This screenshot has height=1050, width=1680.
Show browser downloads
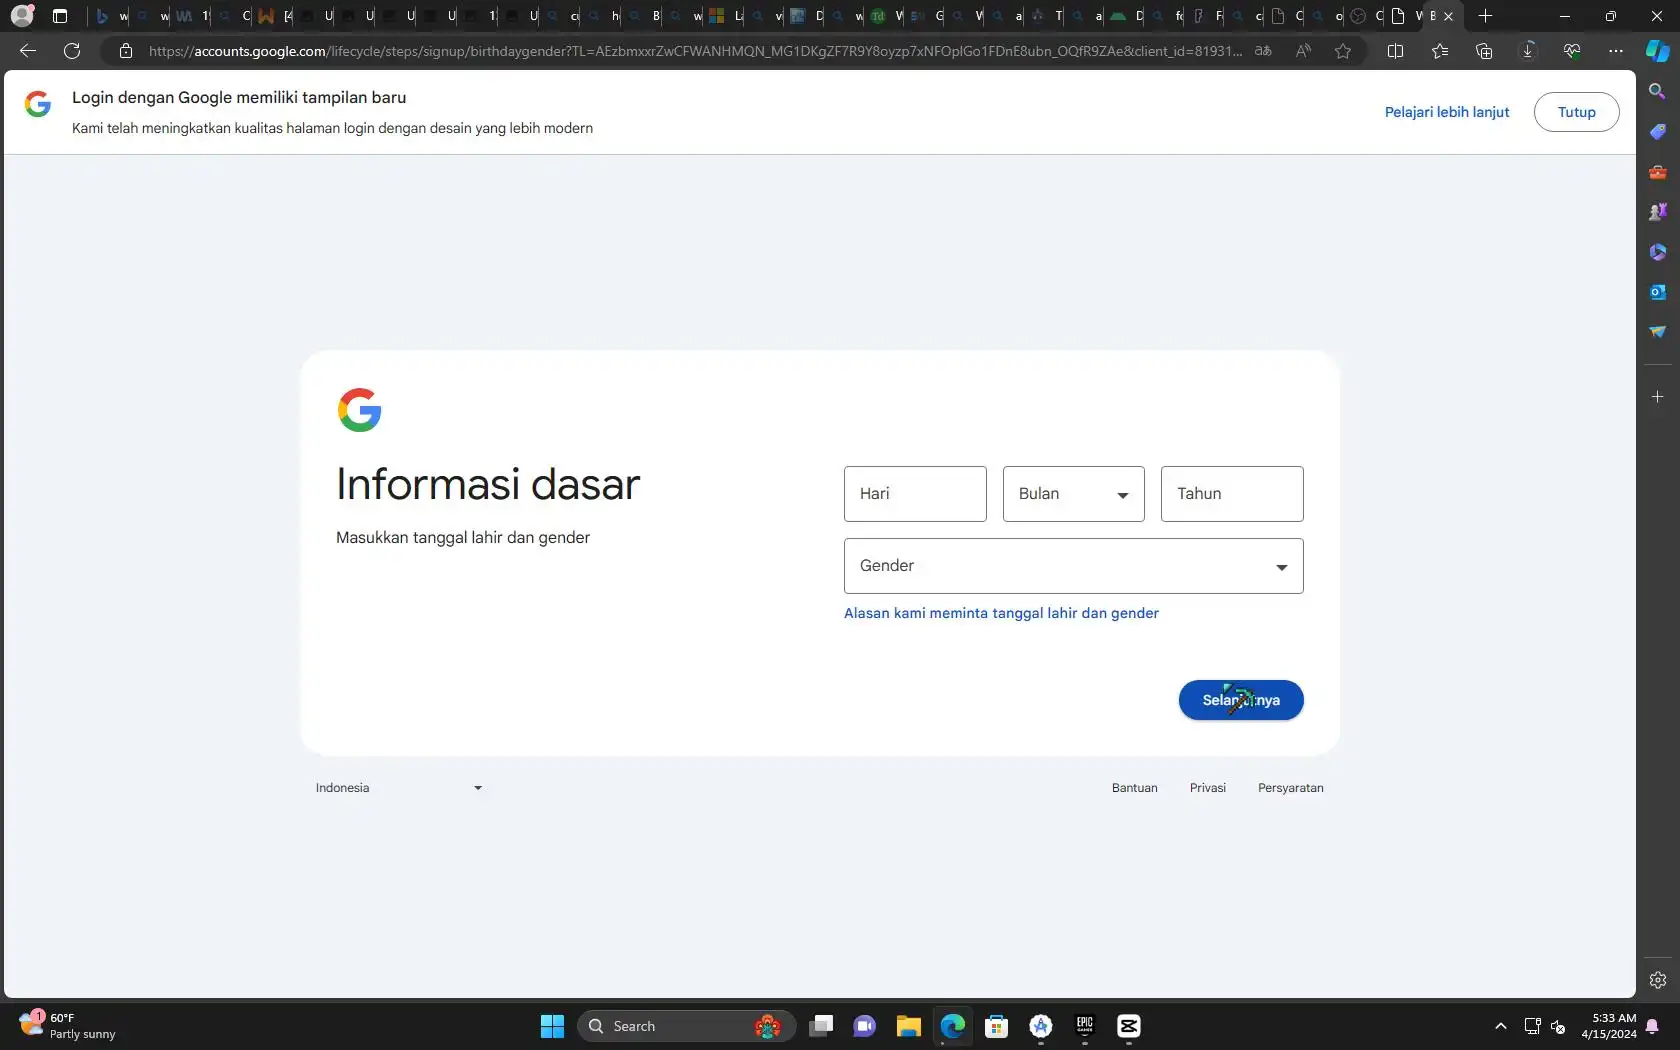1528,51
